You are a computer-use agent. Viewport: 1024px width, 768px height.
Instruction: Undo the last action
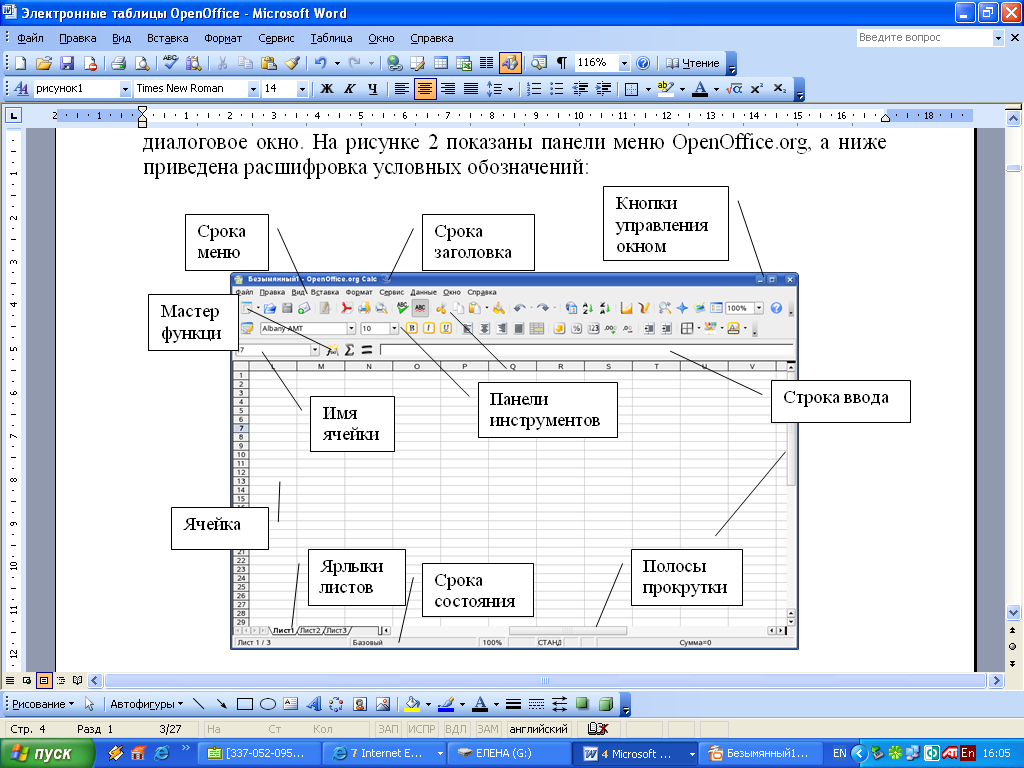point(321,63)
